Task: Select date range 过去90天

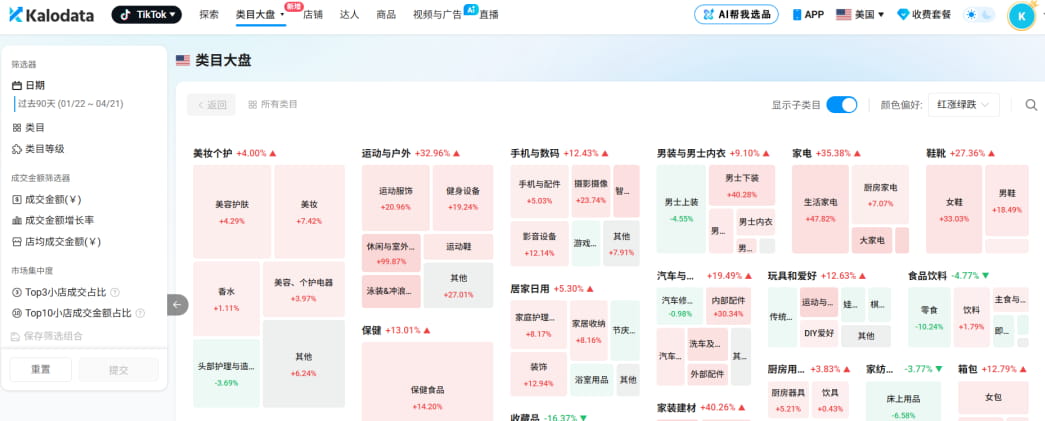Action: point(70,104)
